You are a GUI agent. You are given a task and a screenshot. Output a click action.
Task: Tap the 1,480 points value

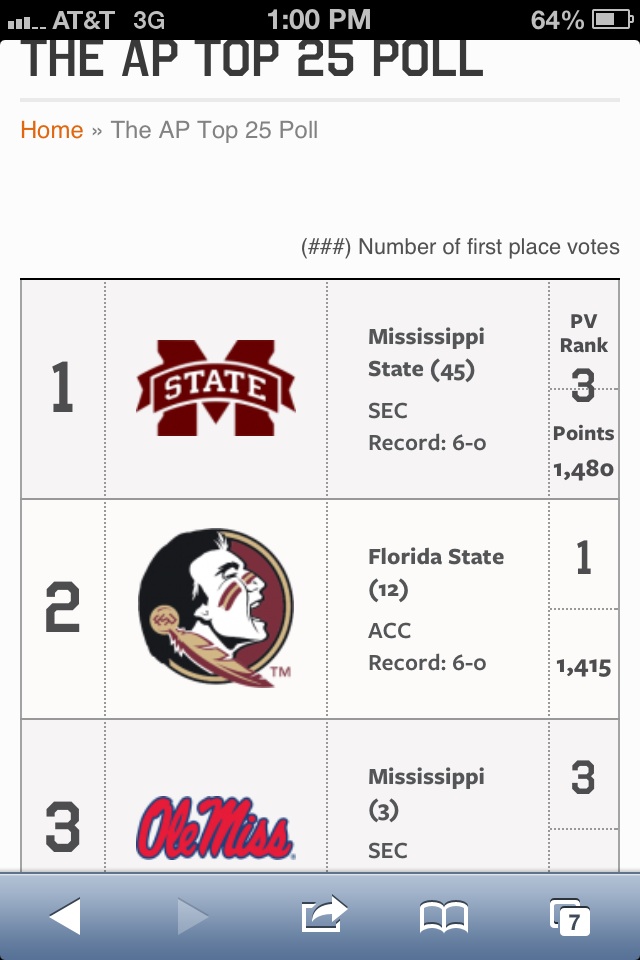tap(584, 468)
